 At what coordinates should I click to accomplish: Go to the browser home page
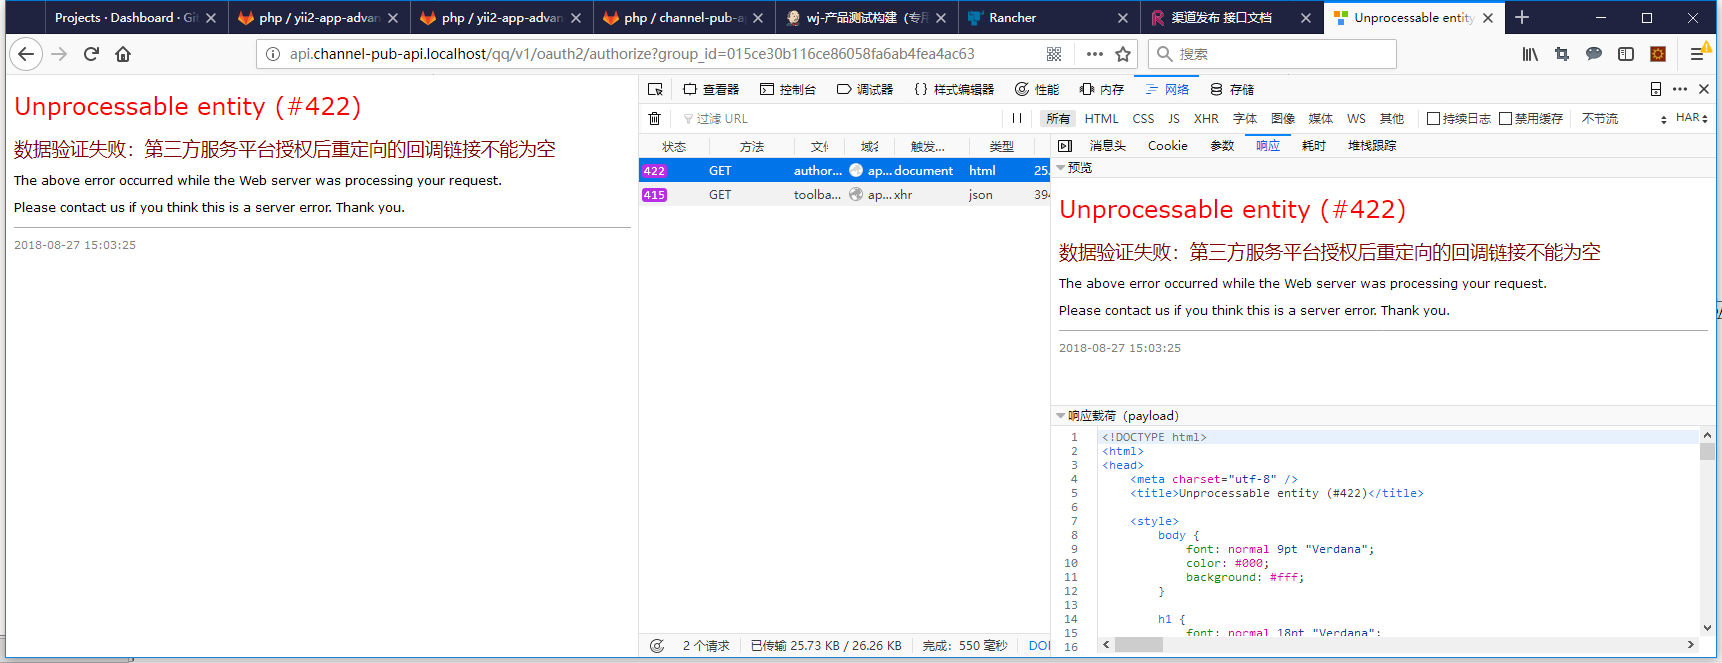(x=123, y=54)
